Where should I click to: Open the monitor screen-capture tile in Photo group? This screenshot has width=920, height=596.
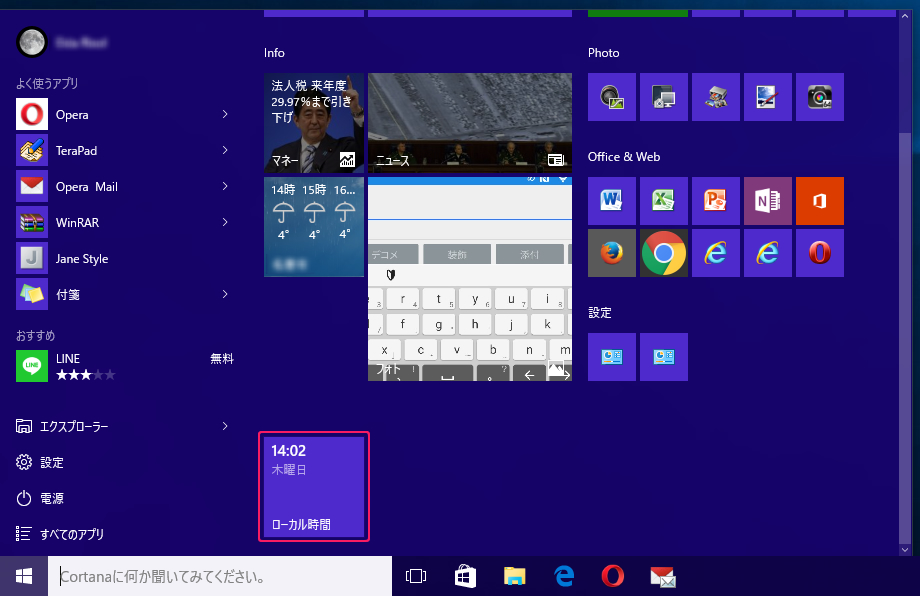click(664, 97)
